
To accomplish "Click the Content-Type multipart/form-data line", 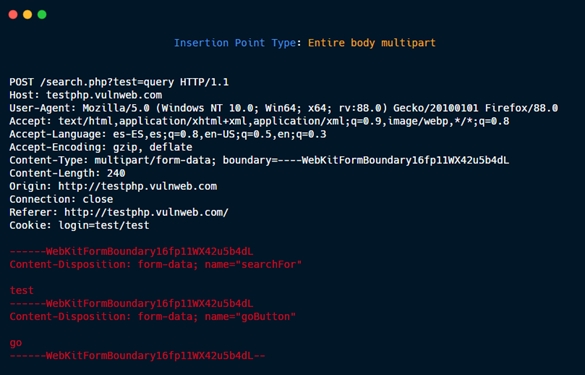I will [x=259, y=160].
